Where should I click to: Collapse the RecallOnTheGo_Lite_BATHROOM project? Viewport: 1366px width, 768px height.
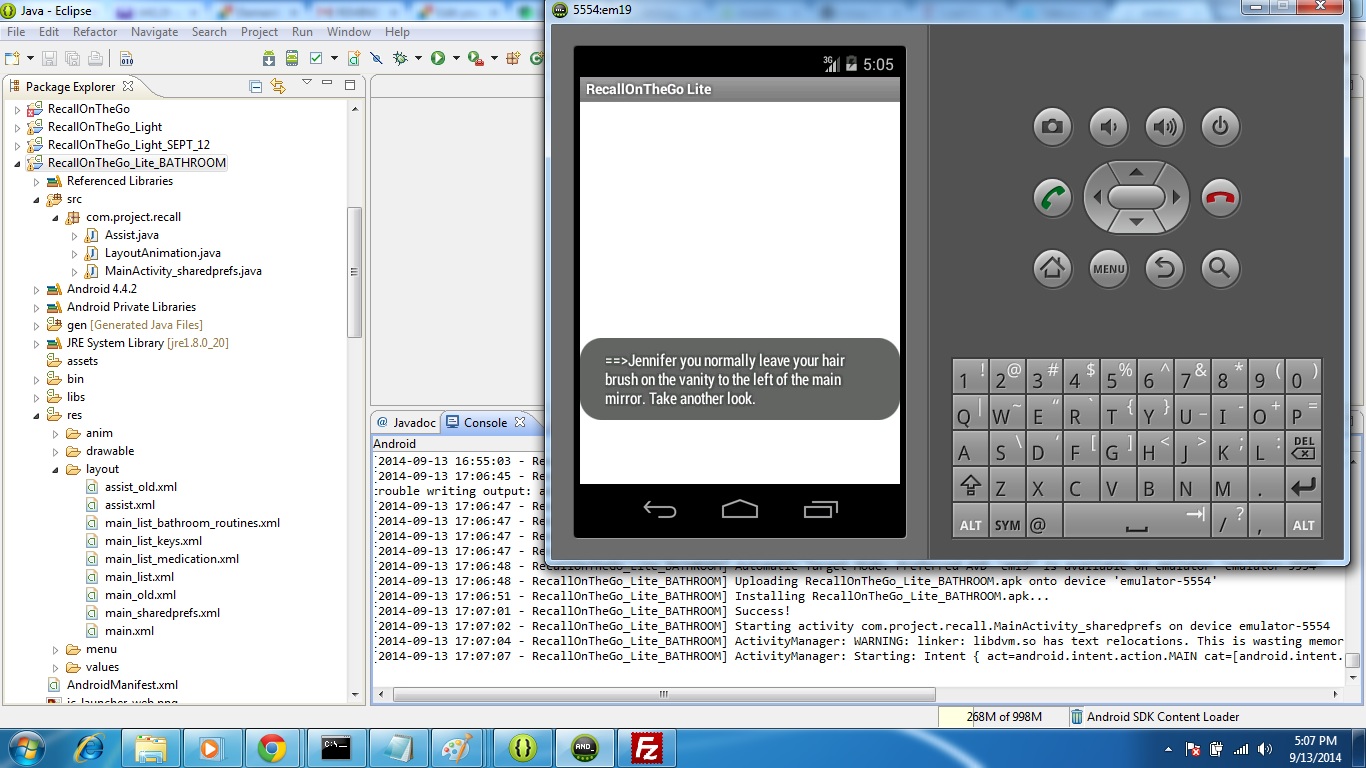point(17,163)
